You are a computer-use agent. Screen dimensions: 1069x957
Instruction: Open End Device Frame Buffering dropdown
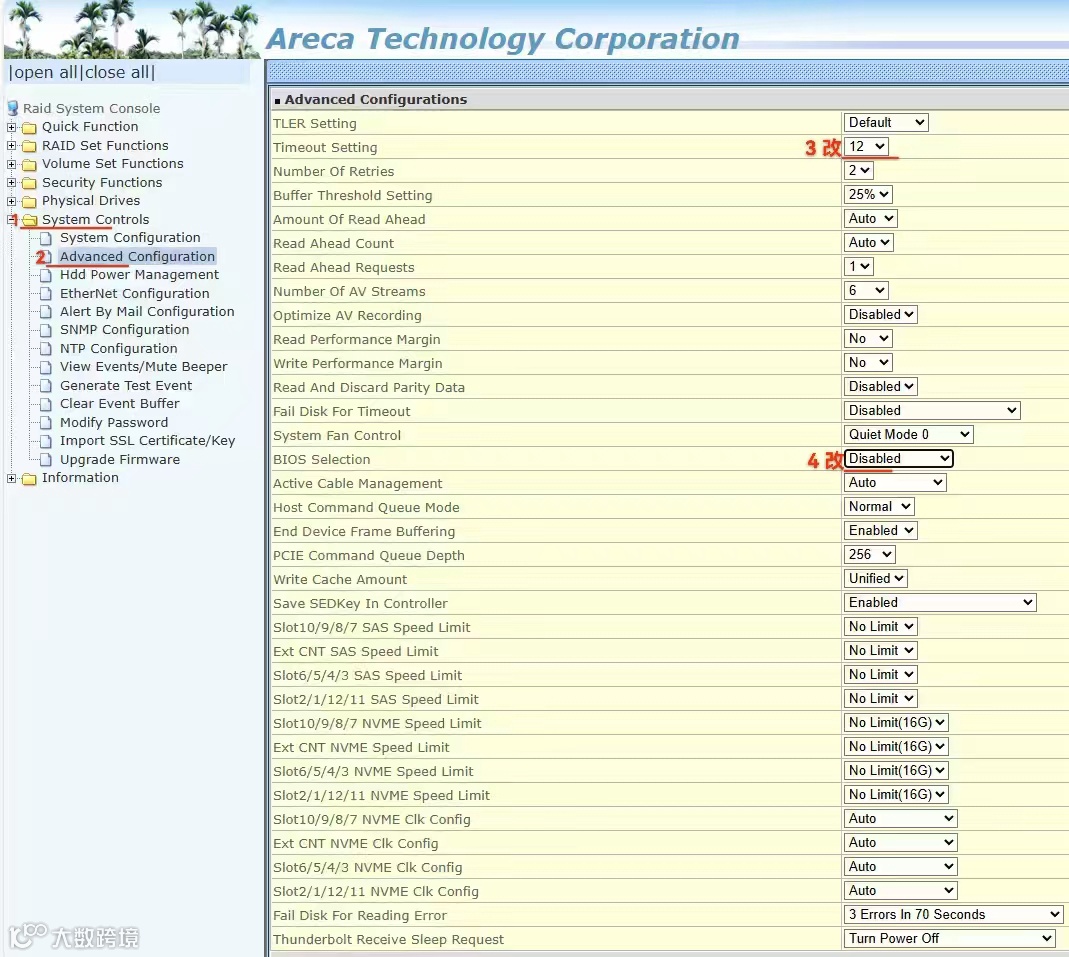(880, 530)
